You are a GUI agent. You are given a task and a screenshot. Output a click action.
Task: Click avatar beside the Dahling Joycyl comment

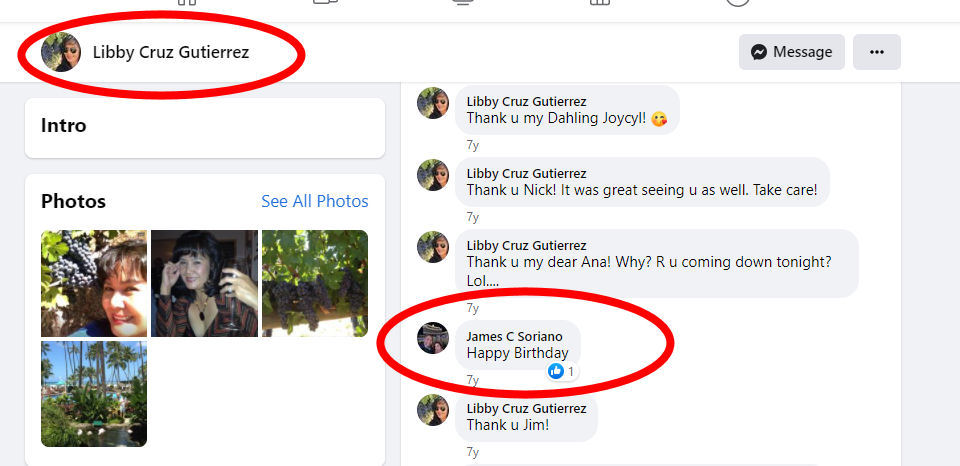[433, 103]
